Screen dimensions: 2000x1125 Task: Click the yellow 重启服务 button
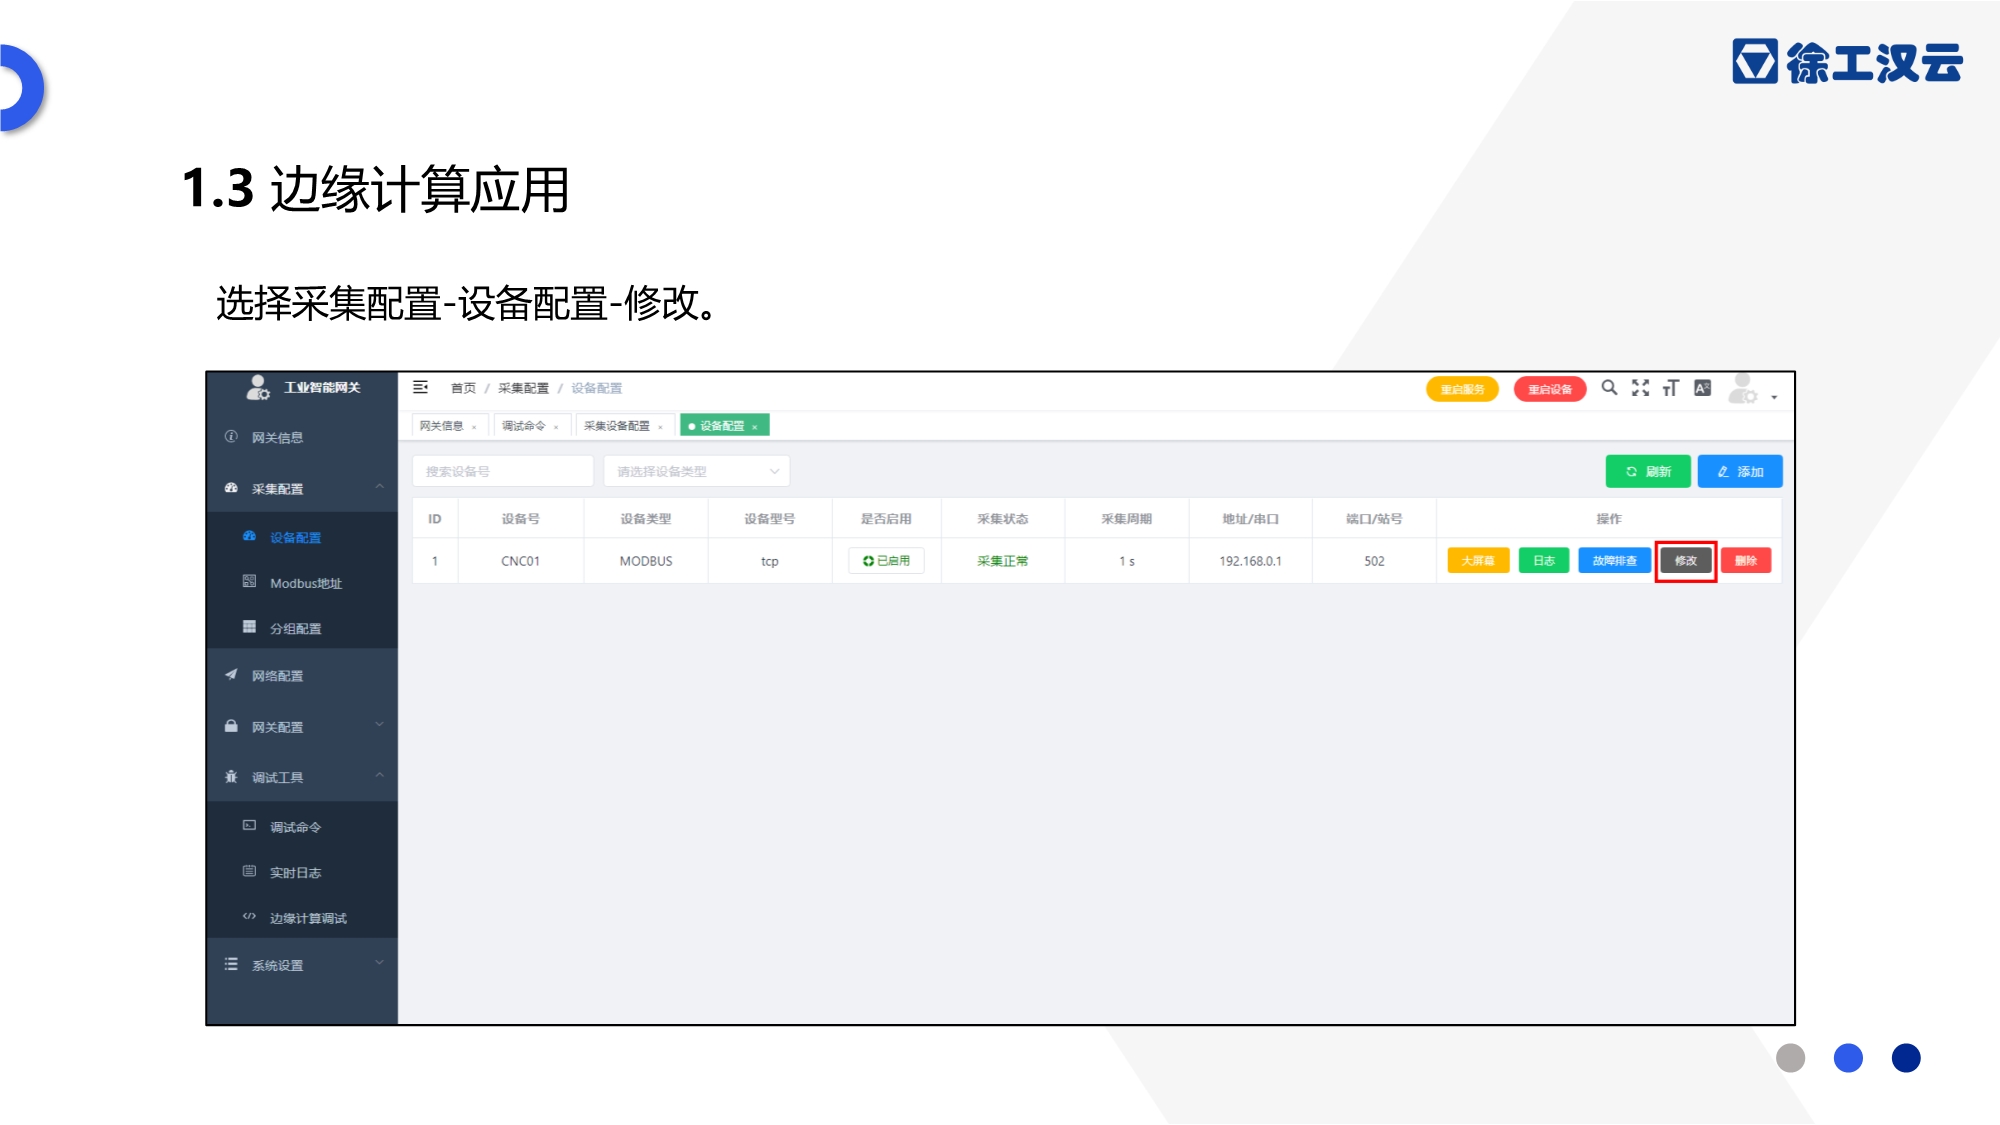(1462, 389)
